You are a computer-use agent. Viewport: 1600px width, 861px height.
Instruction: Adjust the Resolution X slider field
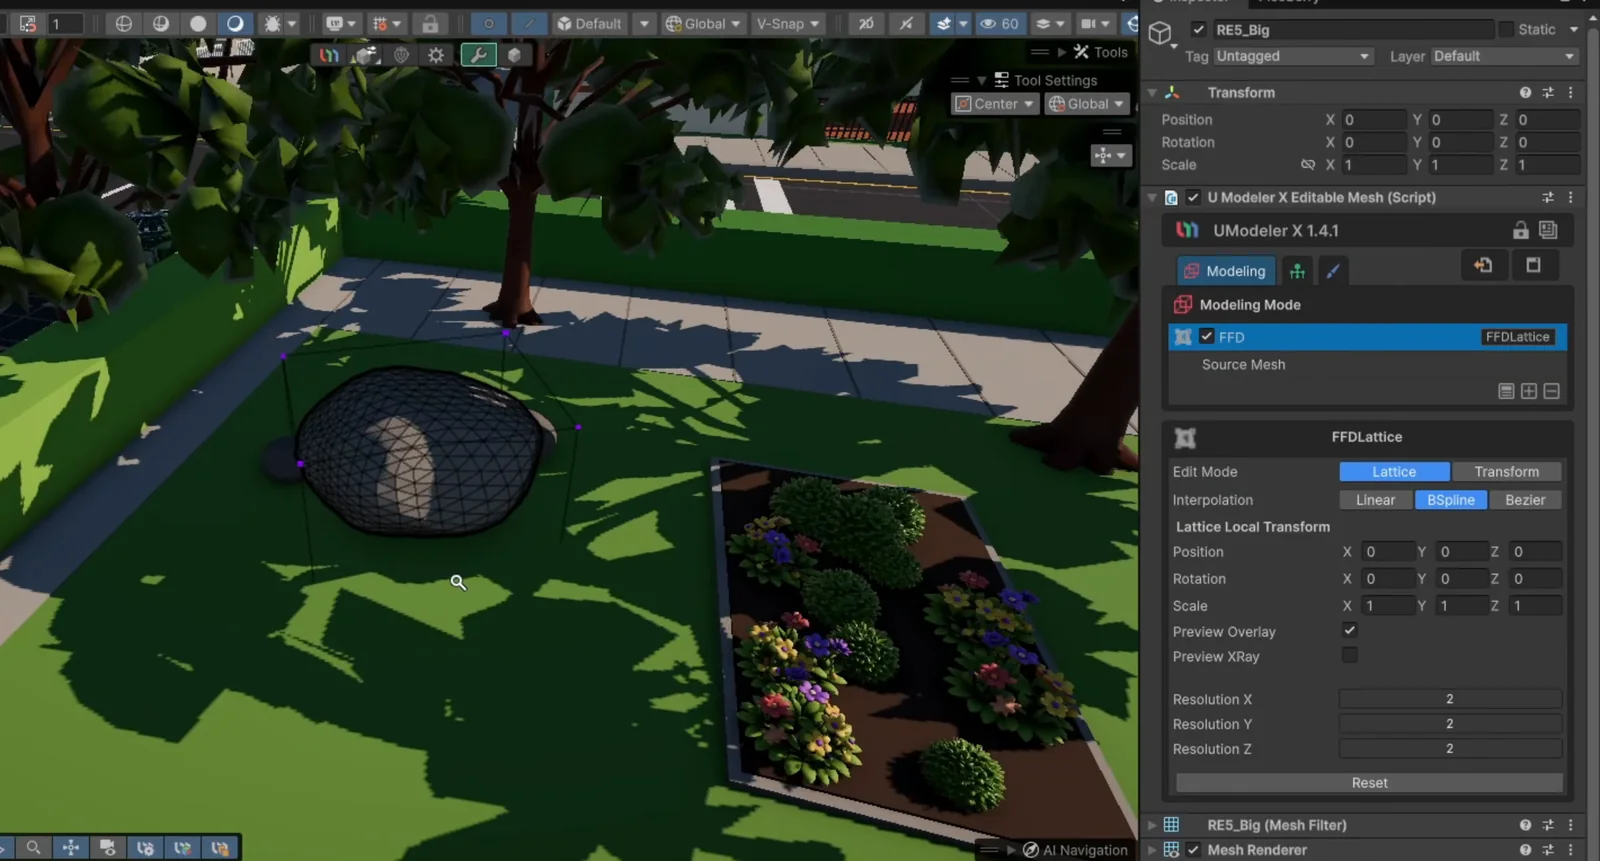tap(1450, 699)
